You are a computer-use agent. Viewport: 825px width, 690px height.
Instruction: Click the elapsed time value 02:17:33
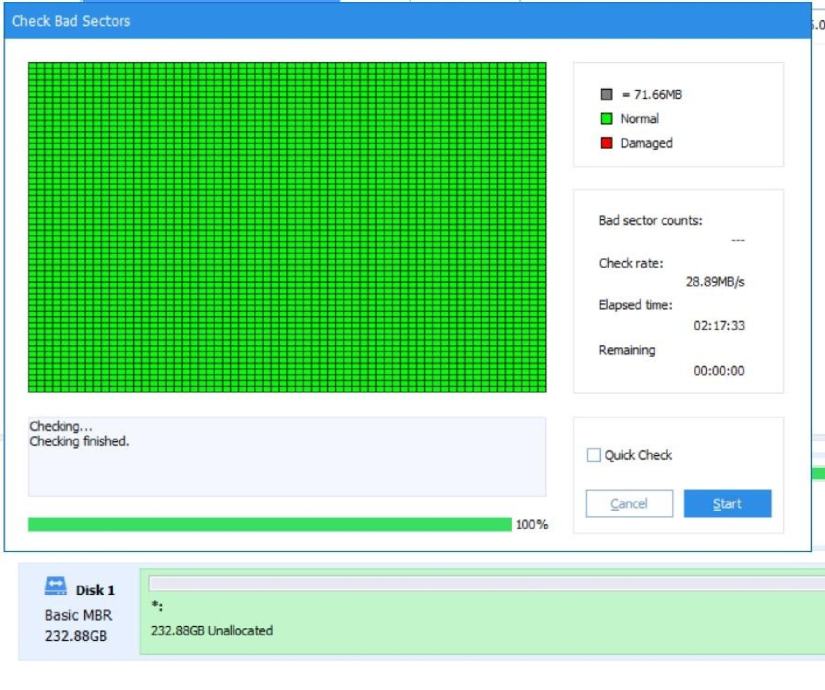coord(719,325)
